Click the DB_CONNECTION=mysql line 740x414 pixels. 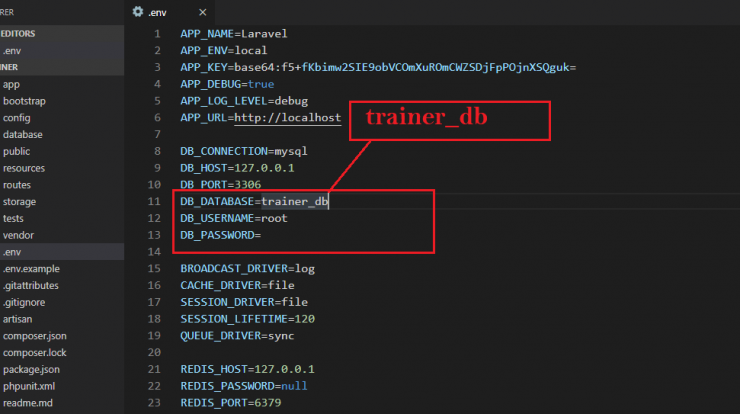244,151
